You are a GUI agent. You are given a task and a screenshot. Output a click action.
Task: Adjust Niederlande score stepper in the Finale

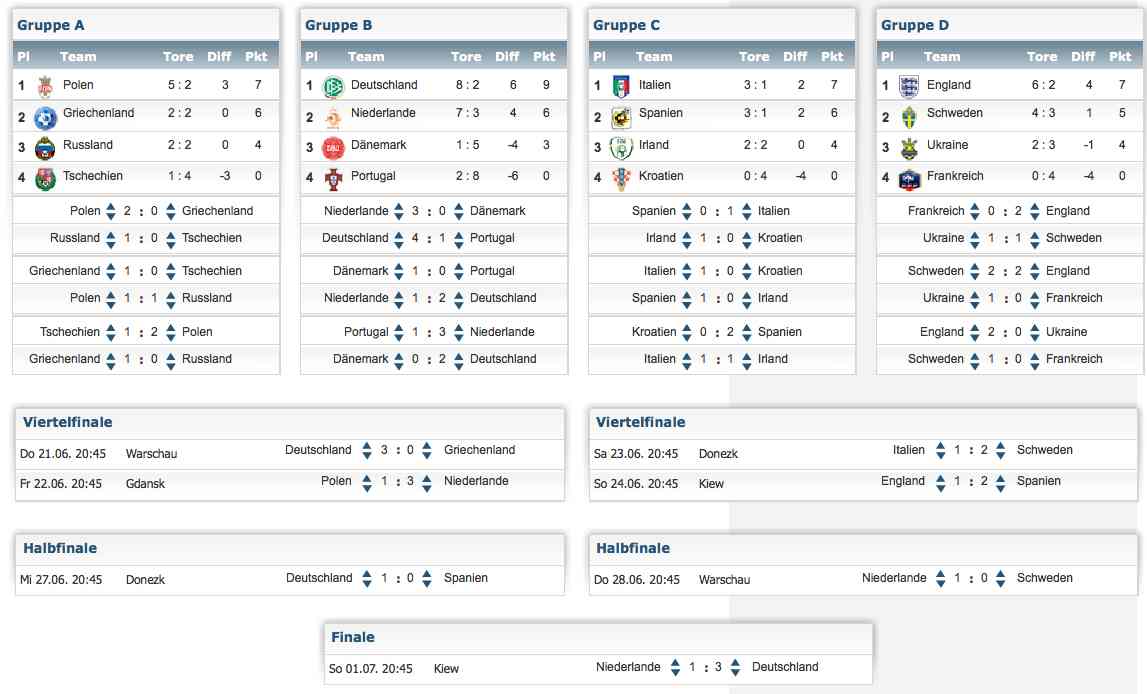675,667
